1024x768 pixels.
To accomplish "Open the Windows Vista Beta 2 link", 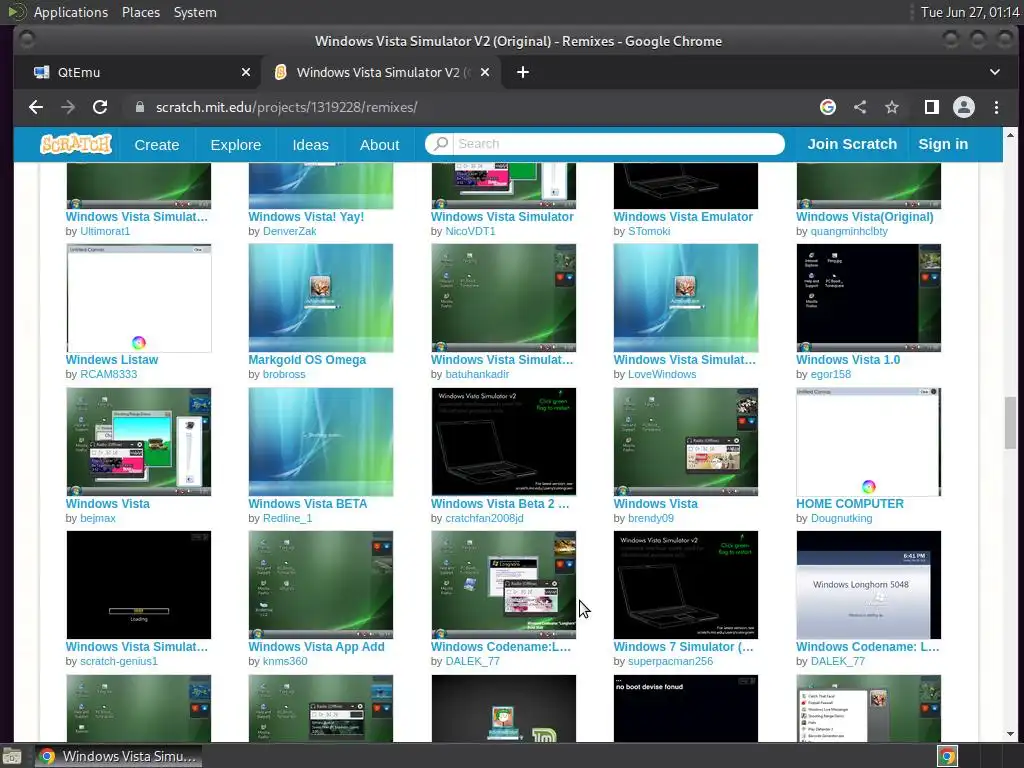I will pos(500,504).
